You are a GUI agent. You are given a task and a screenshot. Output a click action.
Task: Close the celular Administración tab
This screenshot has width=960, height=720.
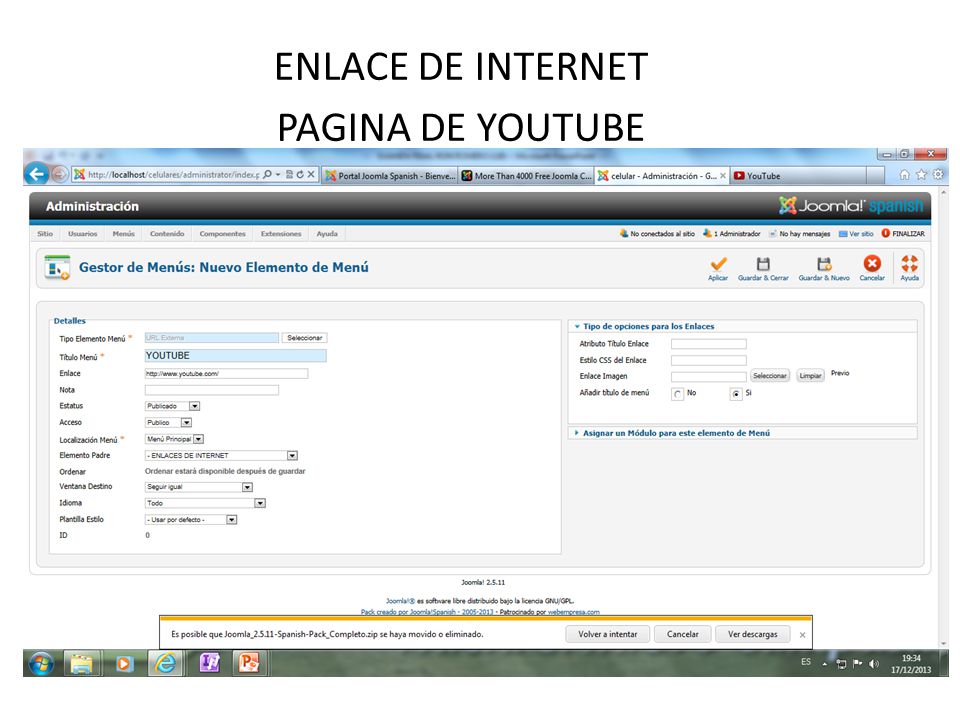(723, 176)
